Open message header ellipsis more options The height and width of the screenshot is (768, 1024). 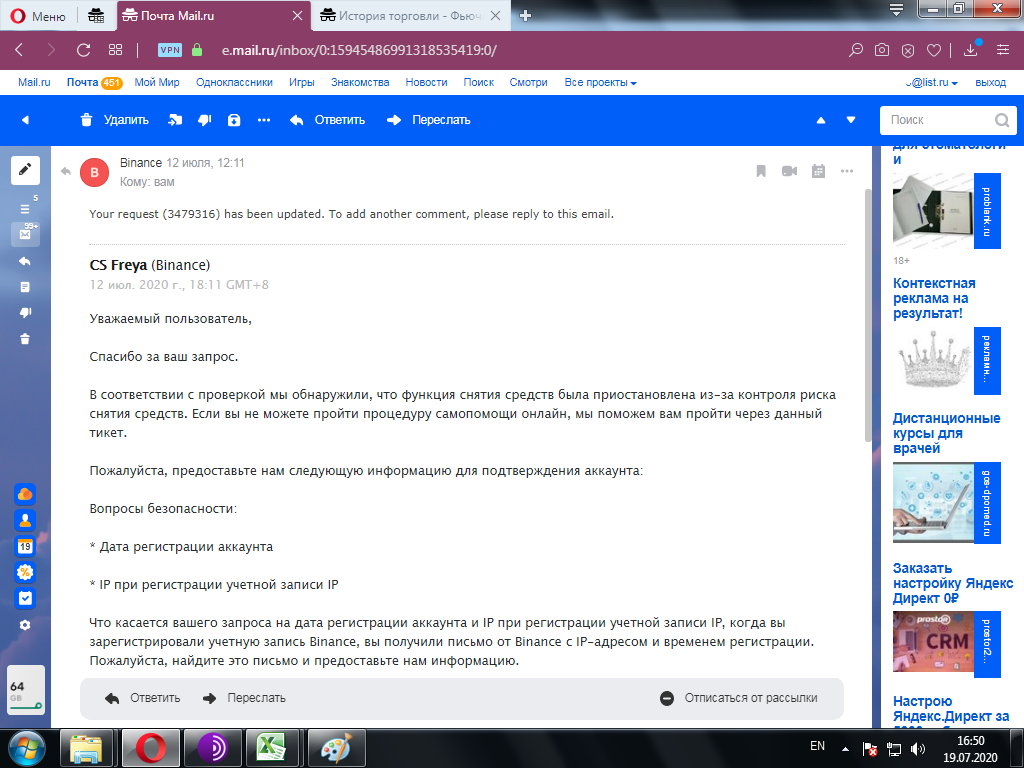pos(847,171)
